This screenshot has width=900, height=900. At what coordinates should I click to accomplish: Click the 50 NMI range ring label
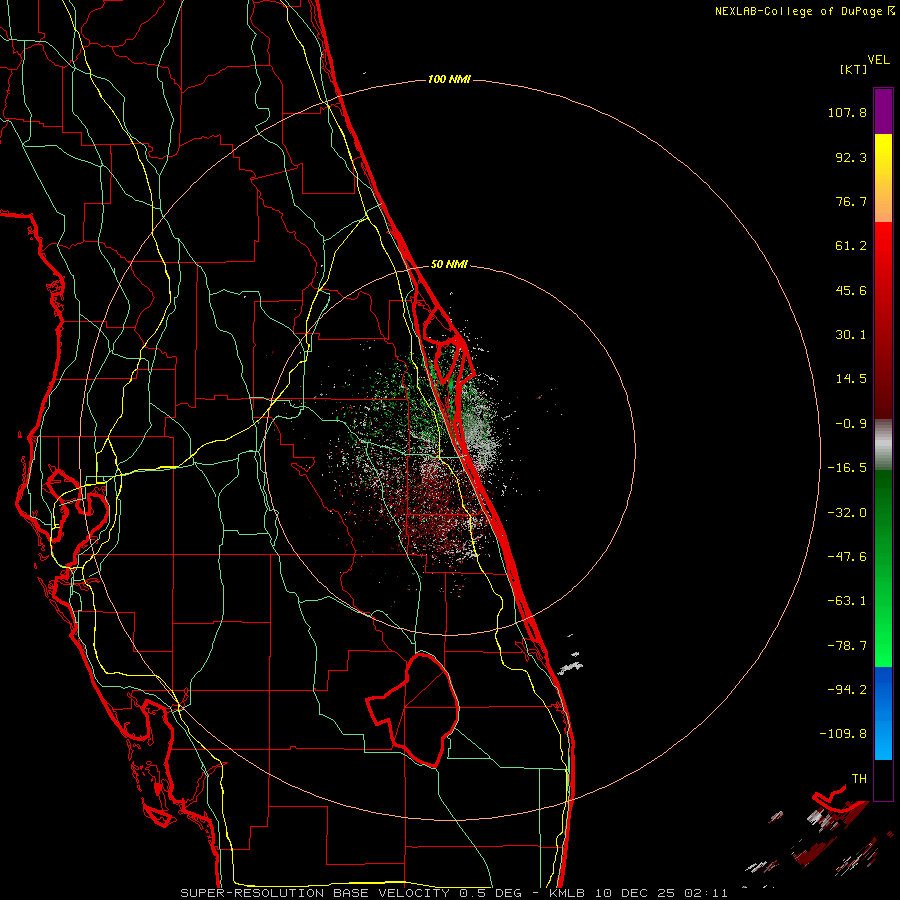[x=449, y=264]
